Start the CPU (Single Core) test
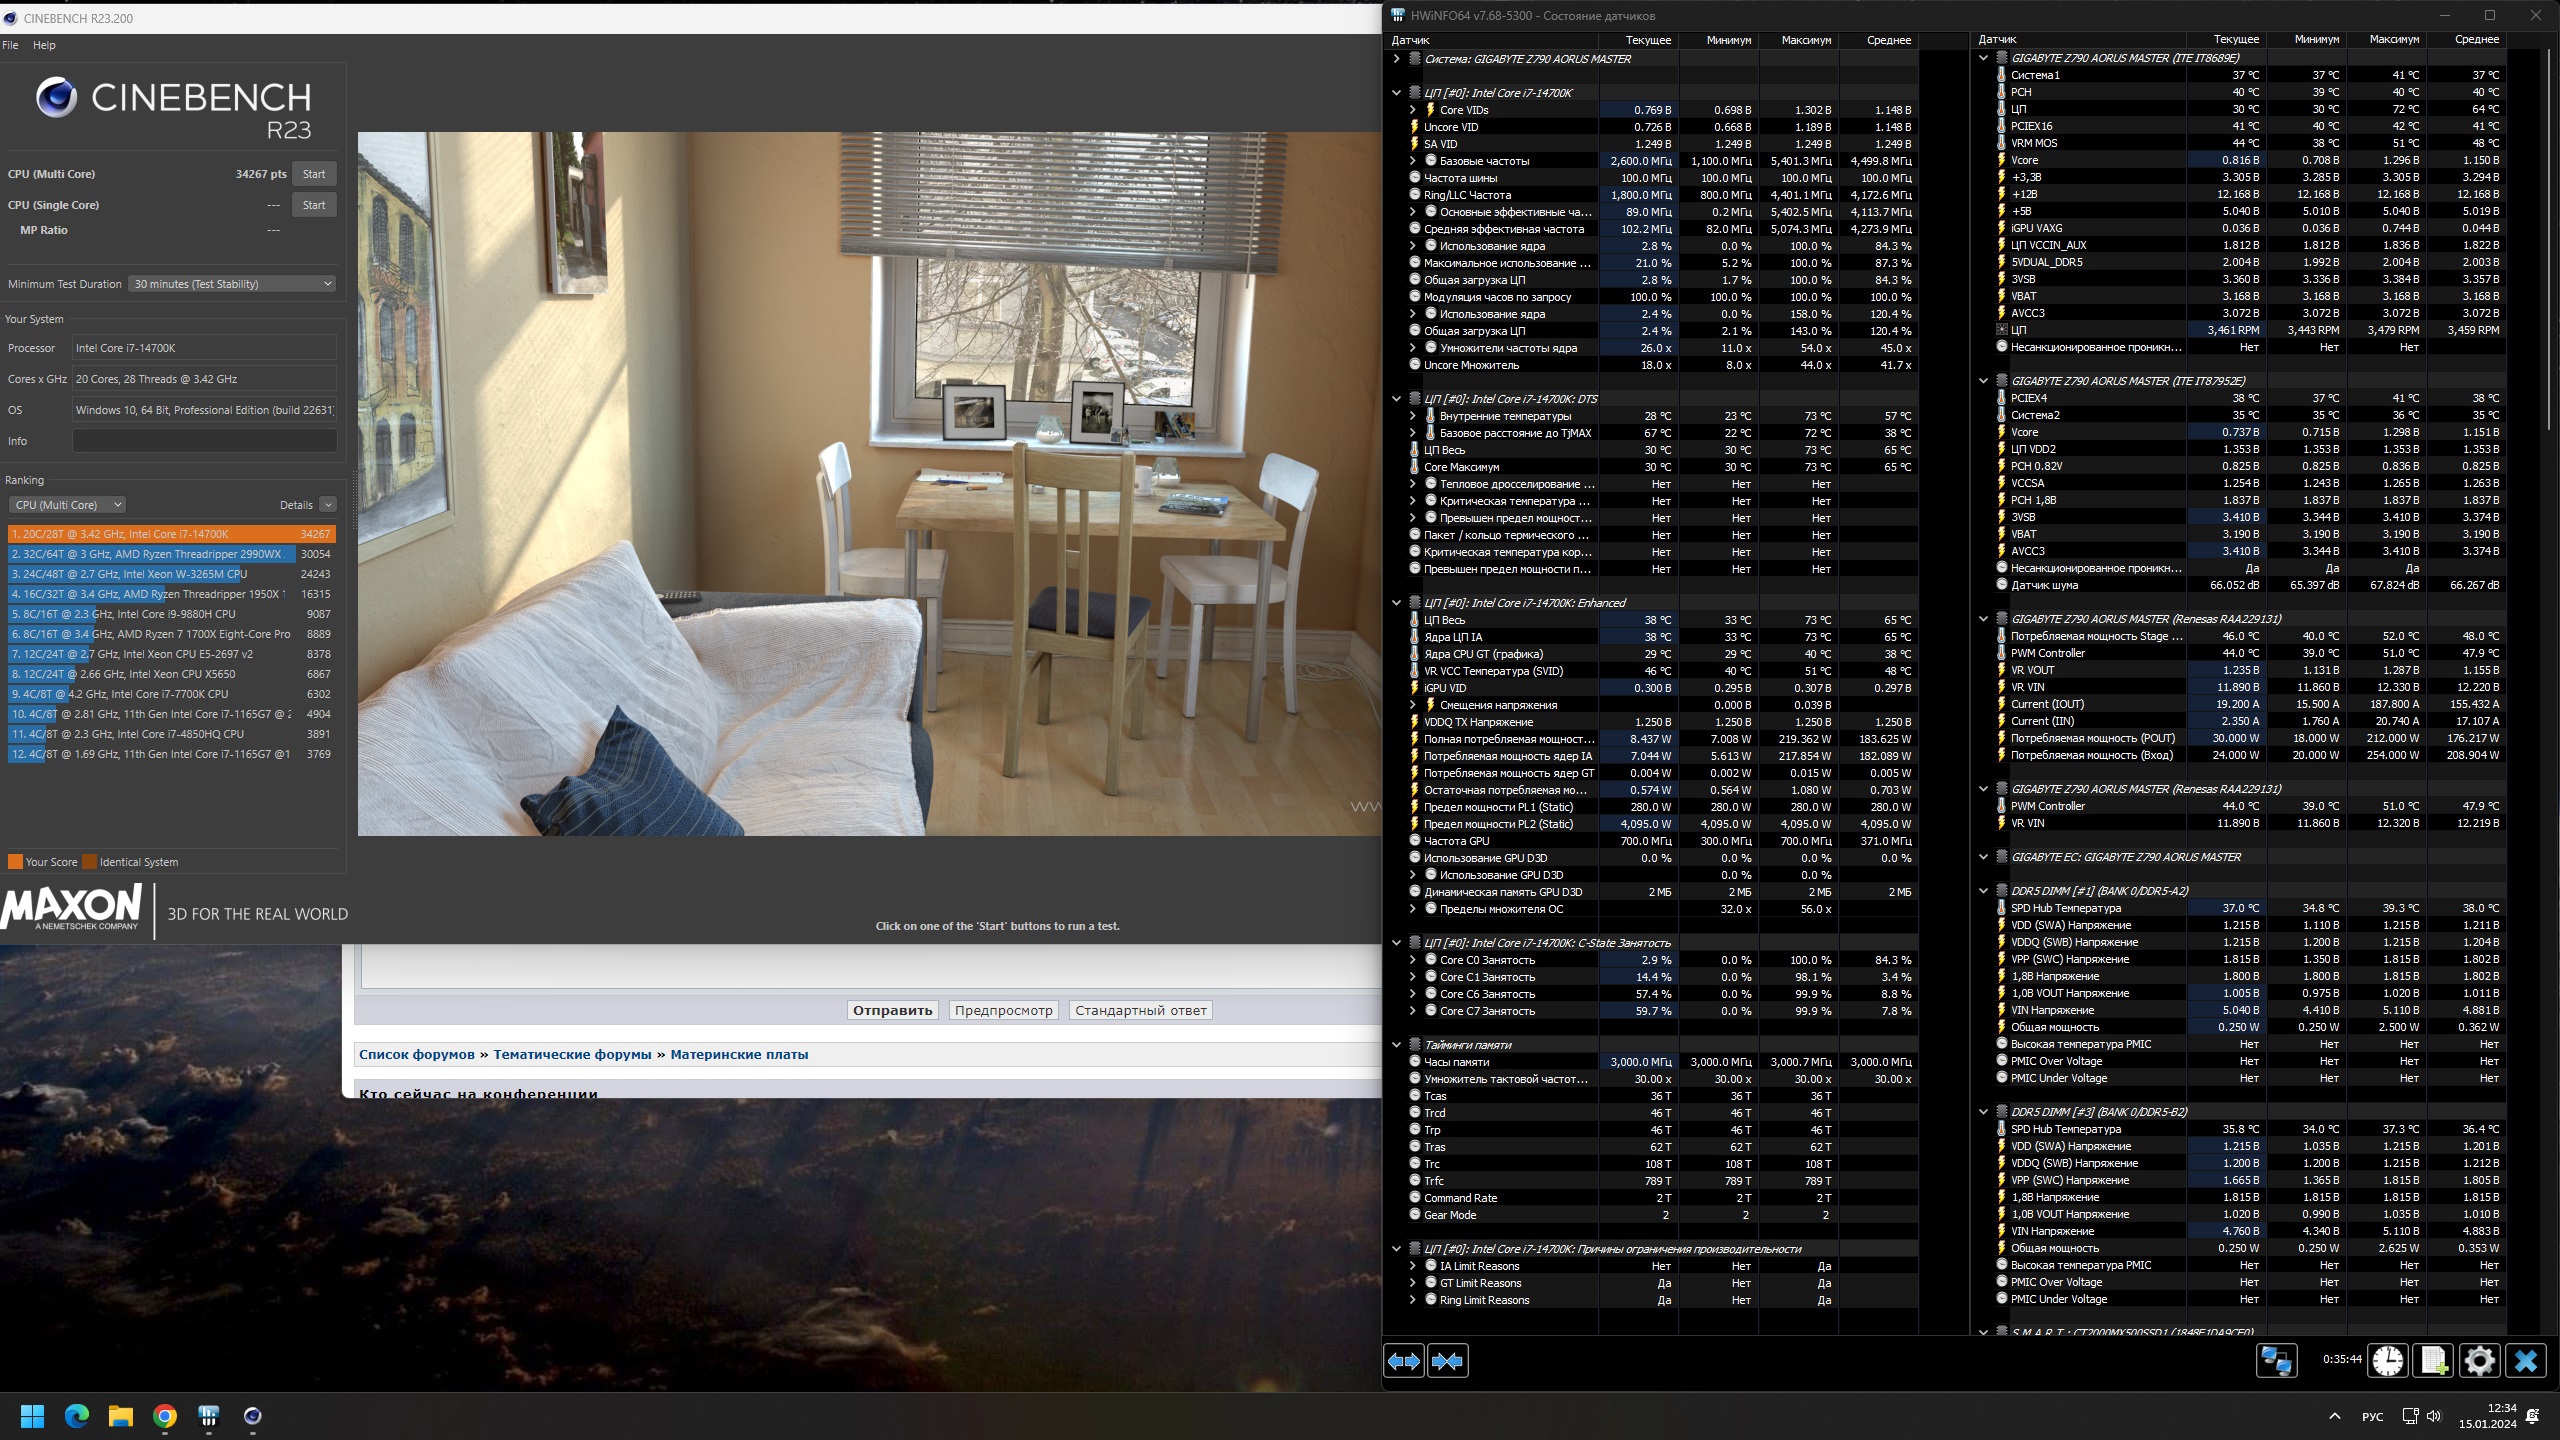 314,205
